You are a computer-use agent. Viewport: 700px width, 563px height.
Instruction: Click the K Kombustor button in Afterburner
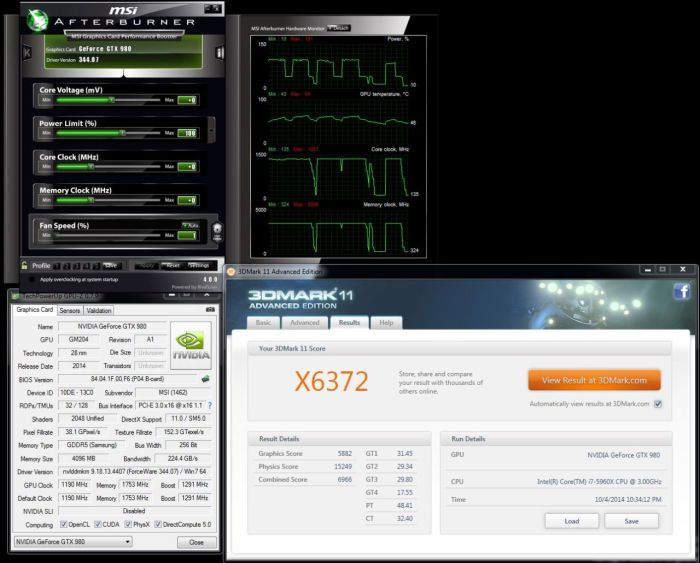27,53
